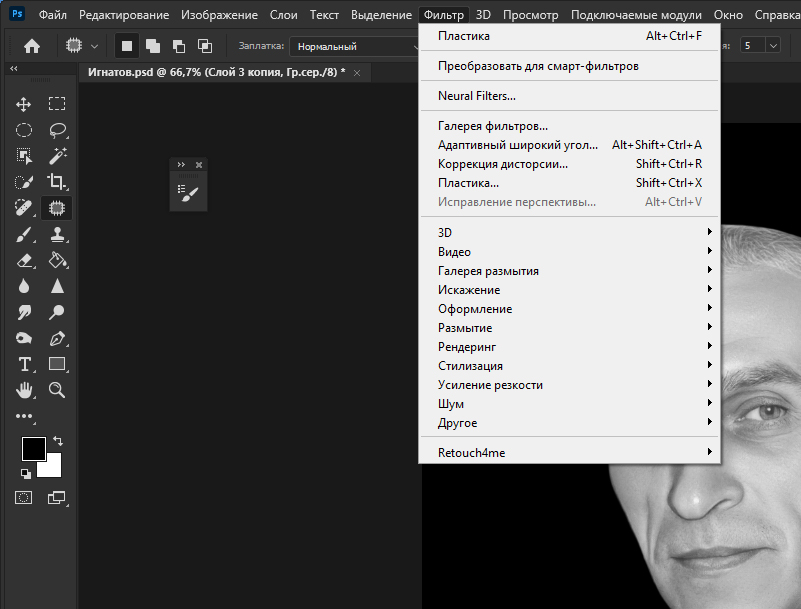The width and height of the screenshot is (801, 609).
Task: Enable New Selection mode button
Action: click(x=127, y=46)
